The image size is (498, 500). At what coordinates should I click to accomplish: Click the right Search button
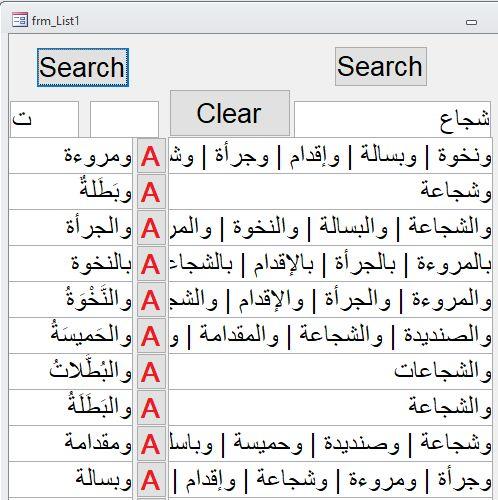[381, 66]
